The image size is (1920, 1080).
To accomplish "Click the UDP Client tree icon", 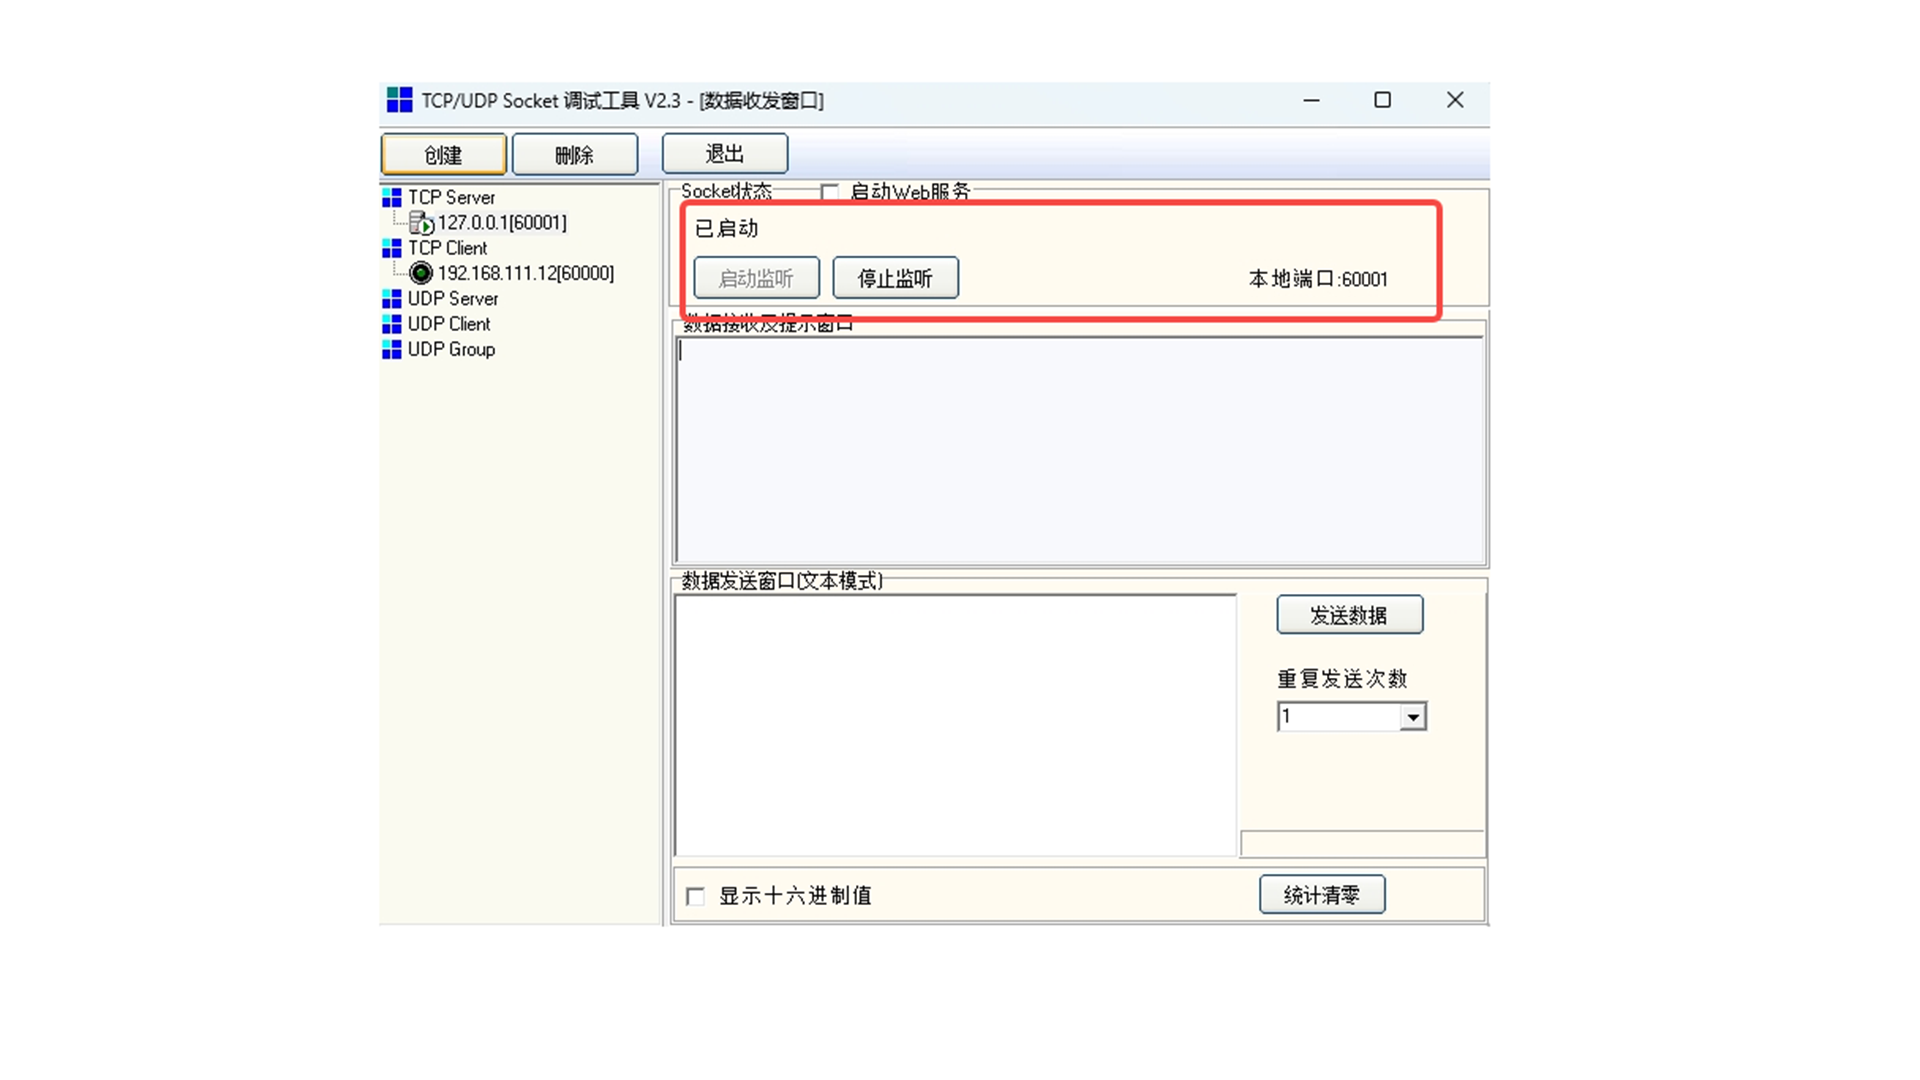I will [392, 324].
